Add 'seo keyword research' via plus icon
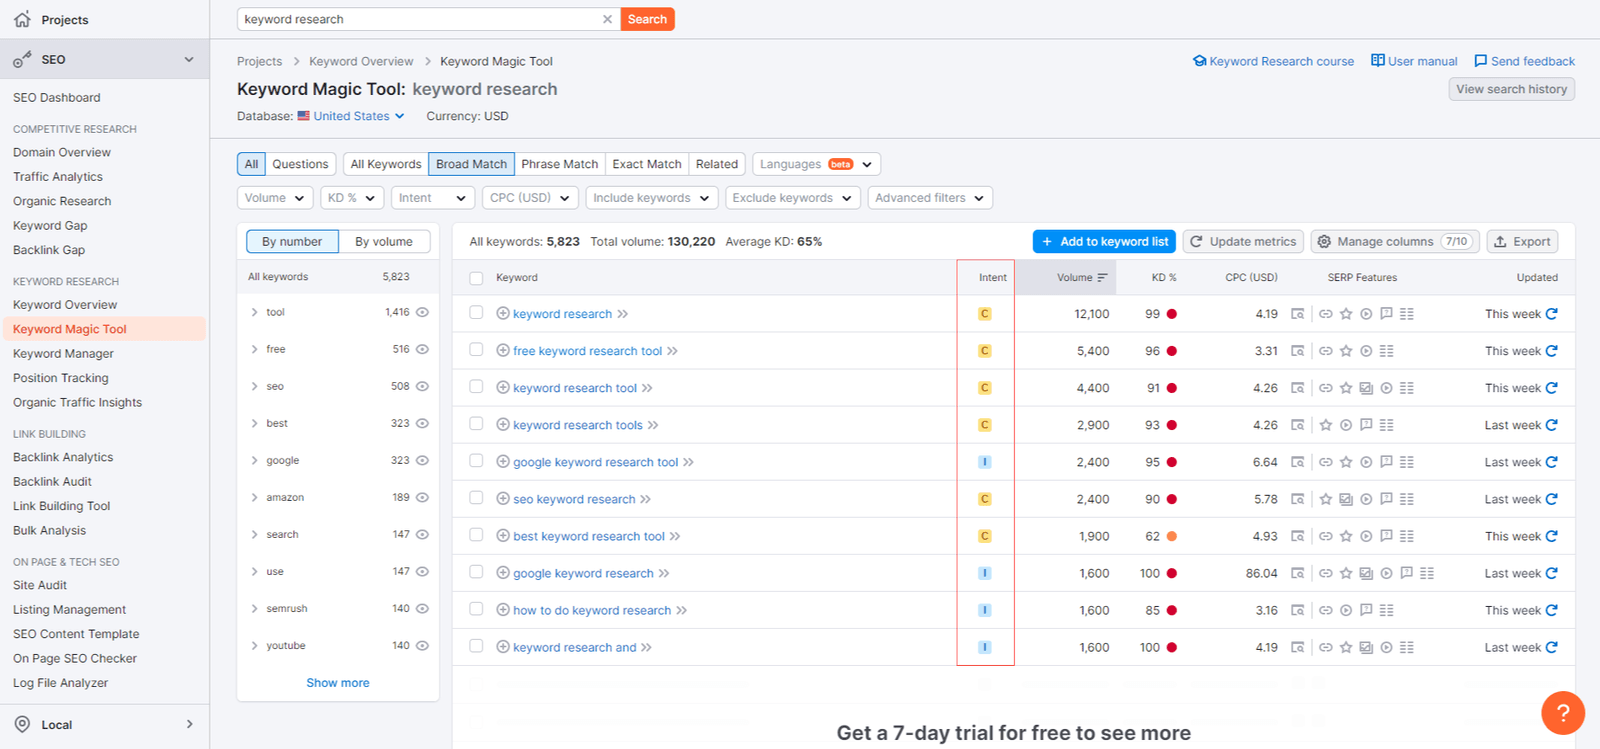The height and width of the screenshot is (749, 1600). coord(503,498)
